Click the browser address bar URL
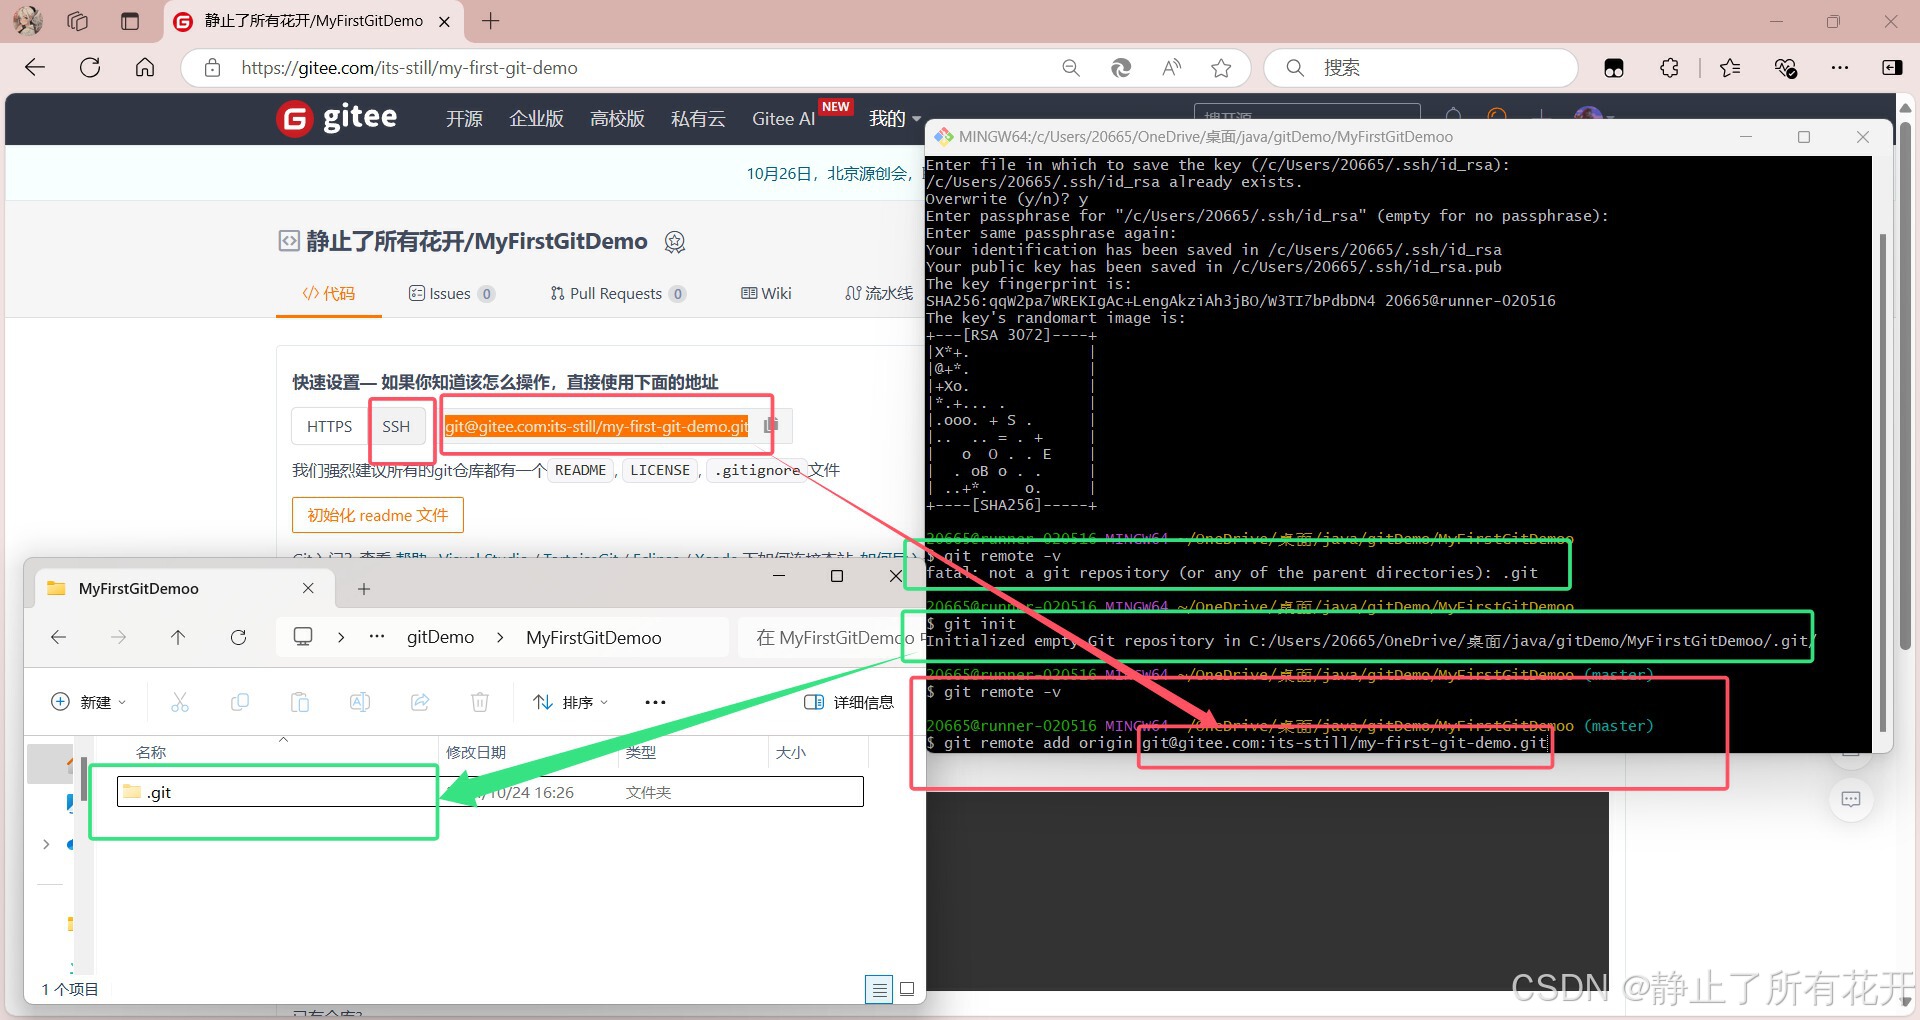1920x1020 pixels. pos(409,68)
